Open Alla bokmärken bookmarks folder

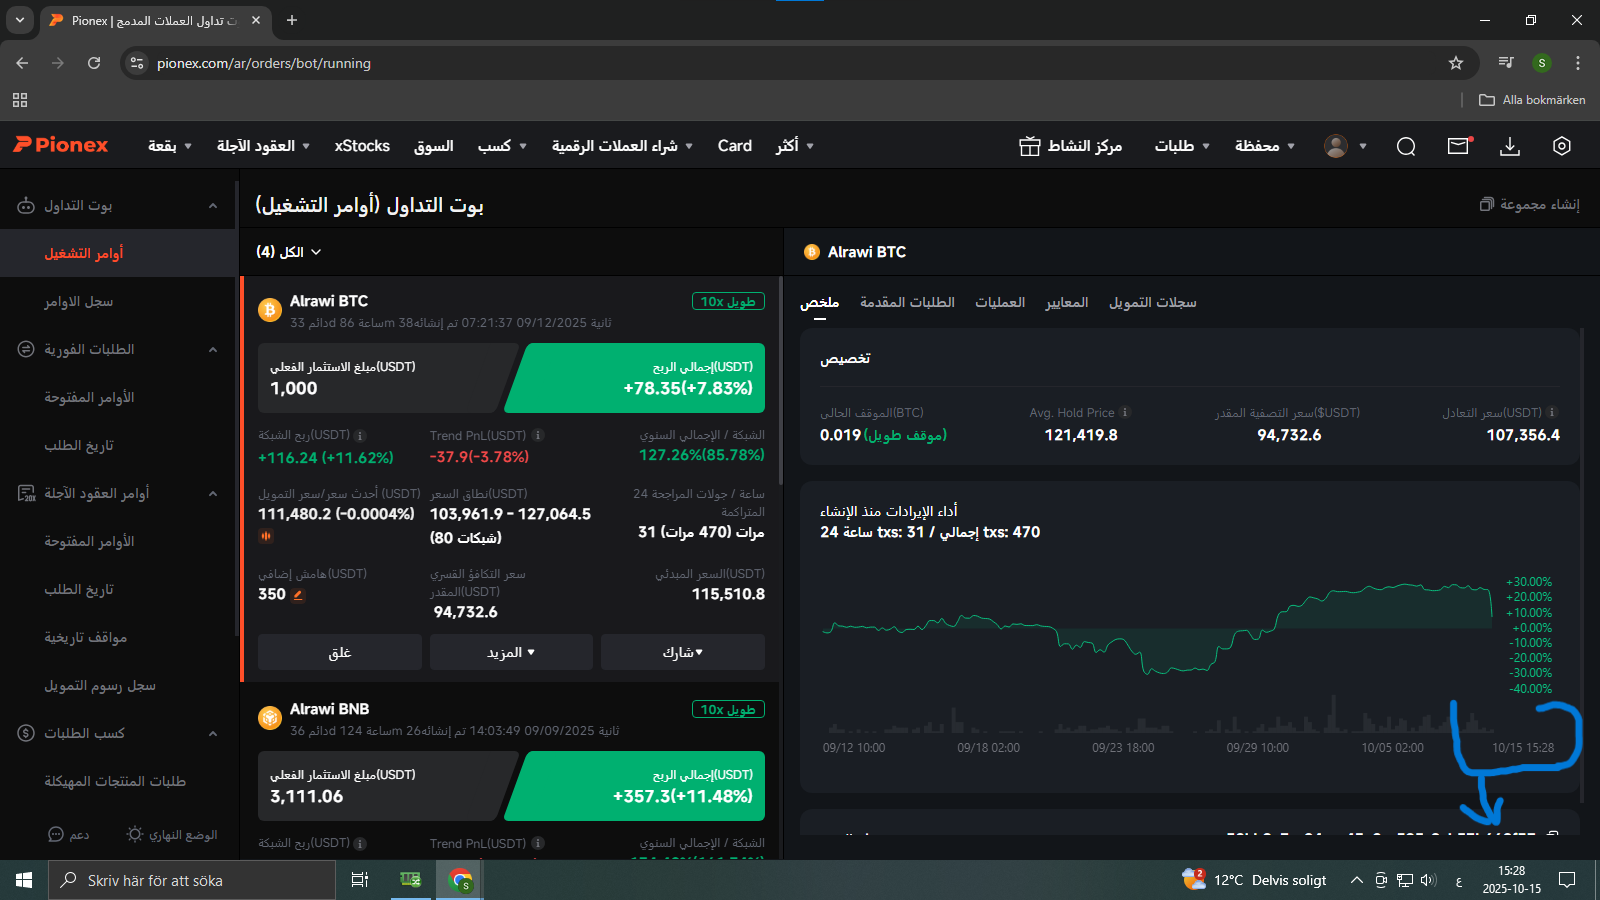click(1532, 100)
